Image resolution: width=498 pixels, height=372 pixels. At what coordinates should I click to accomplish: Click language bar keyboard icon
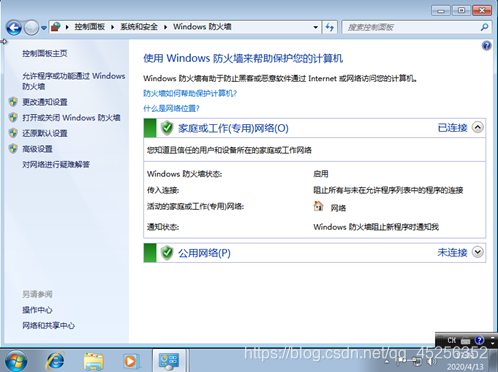465,341
